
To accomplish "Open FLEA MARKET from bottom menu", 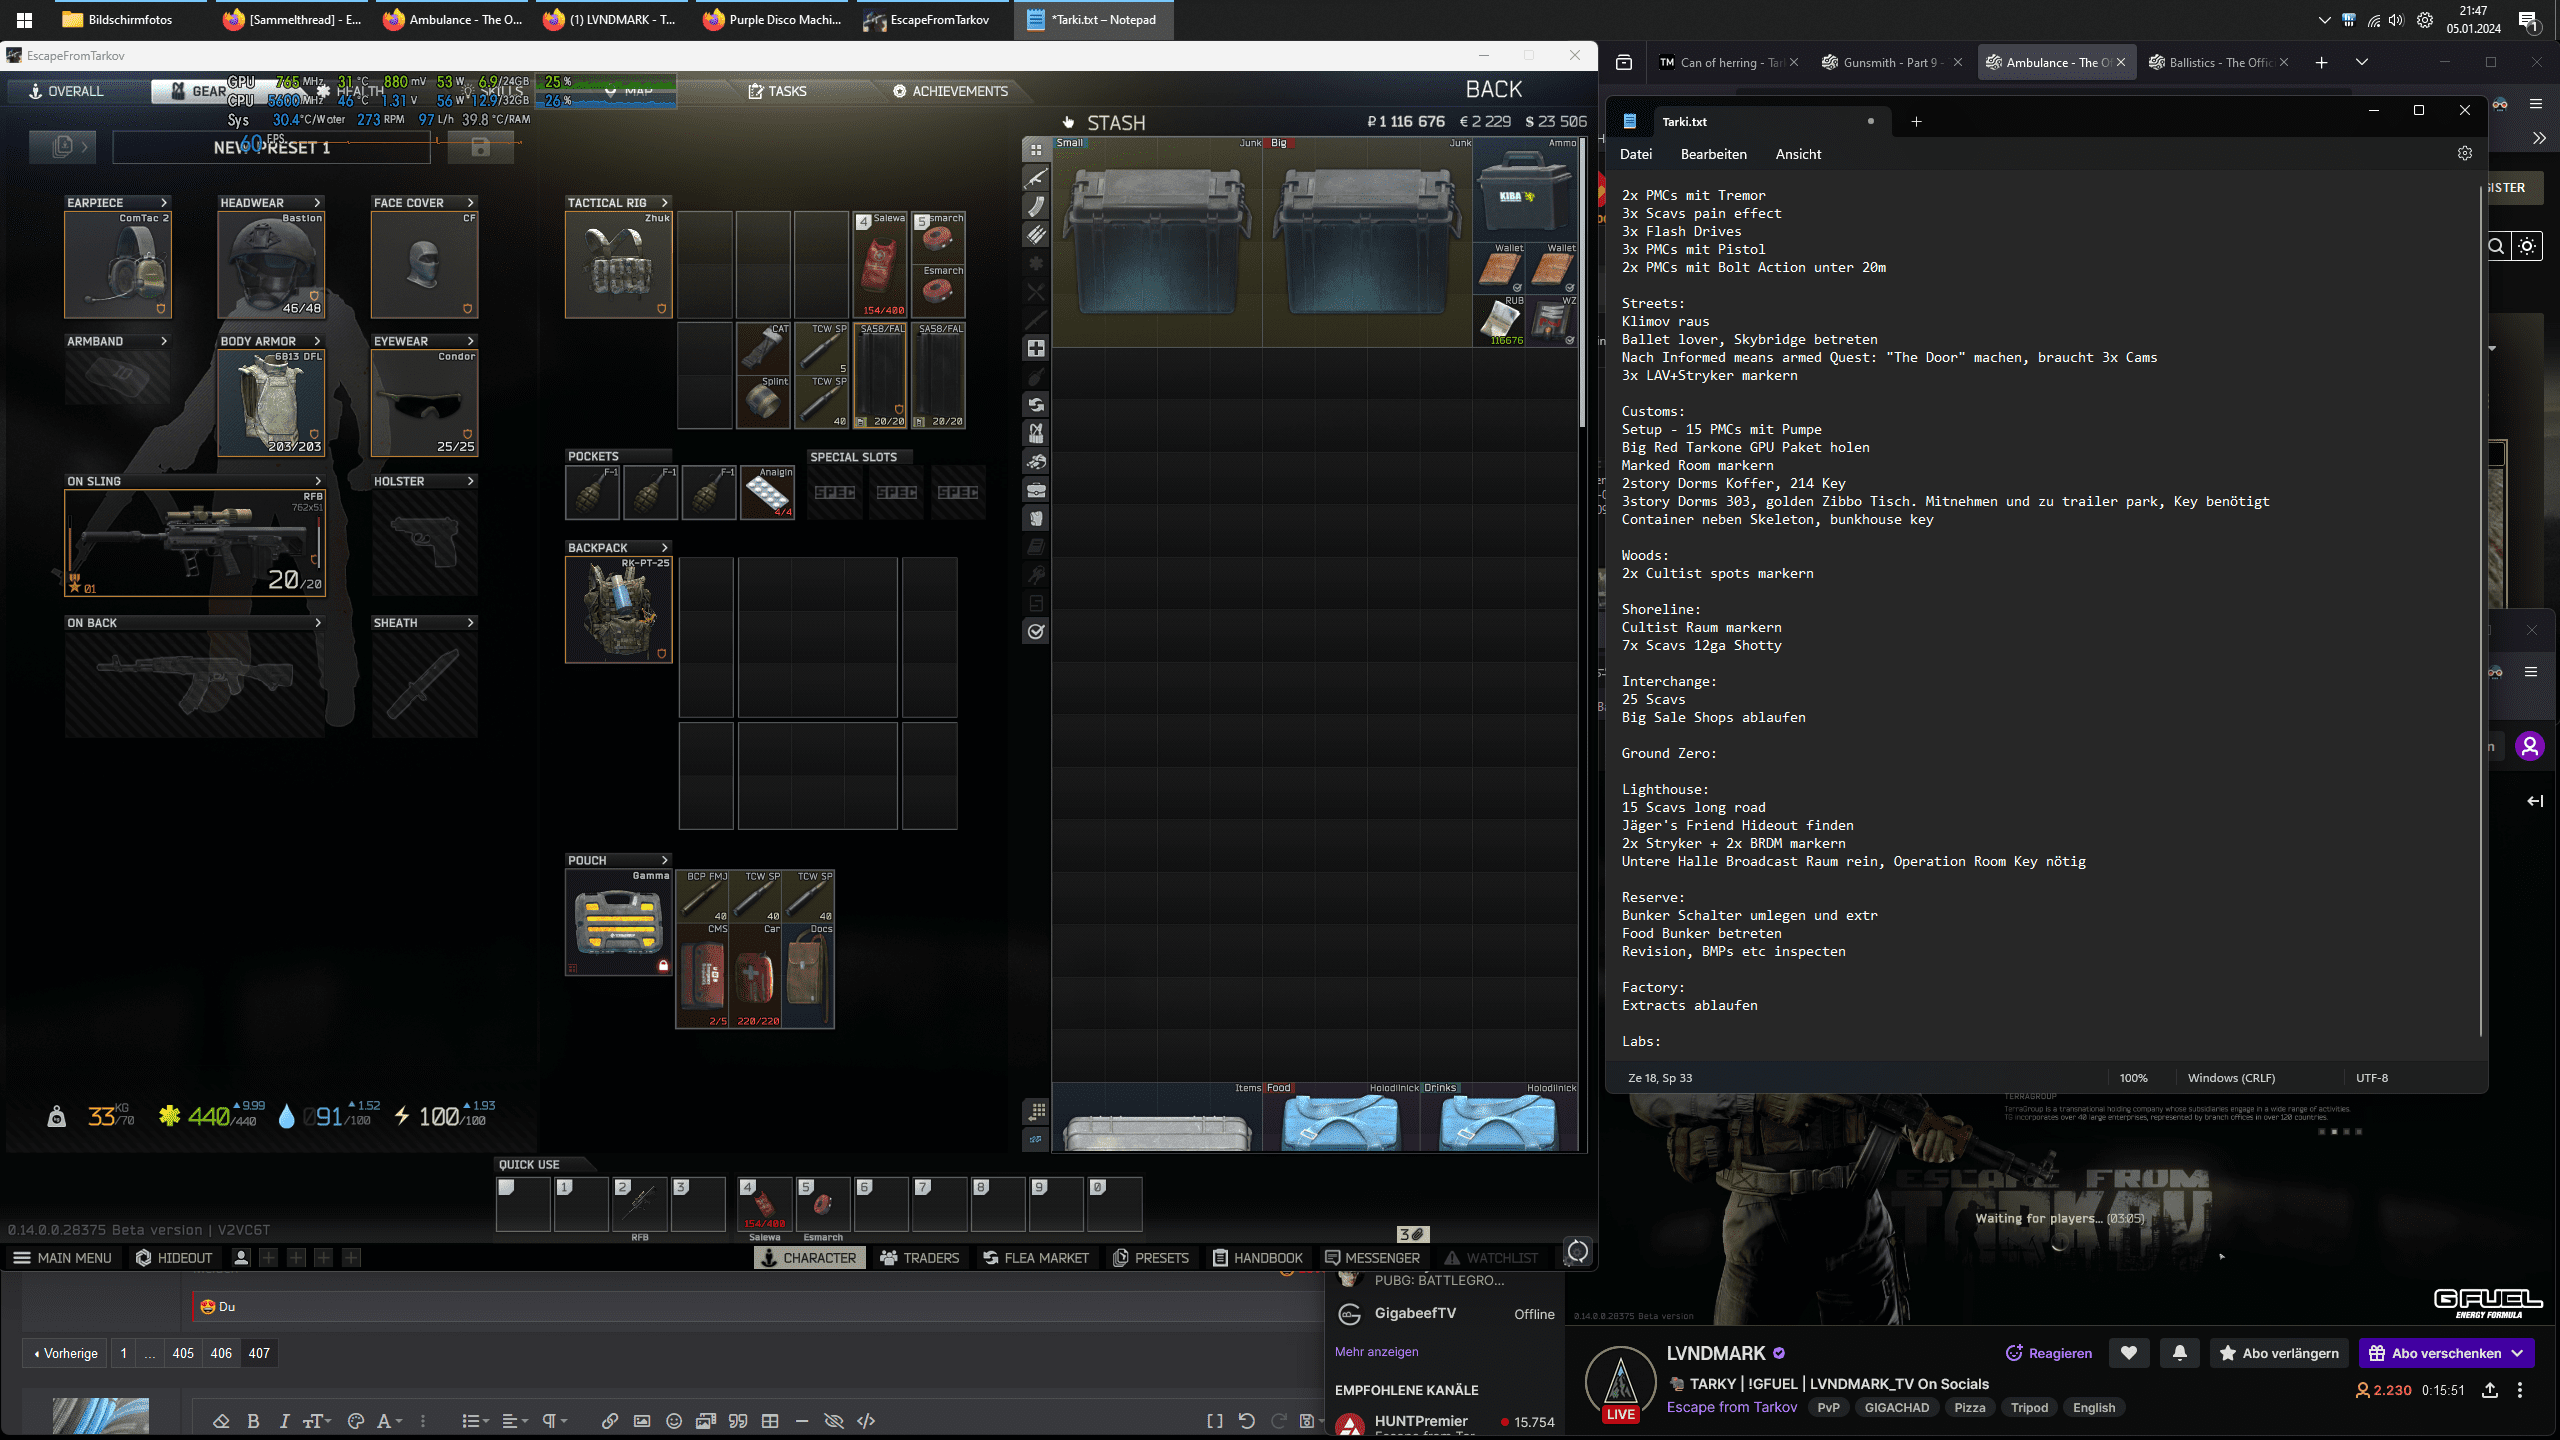I will coord(1036,1258).
